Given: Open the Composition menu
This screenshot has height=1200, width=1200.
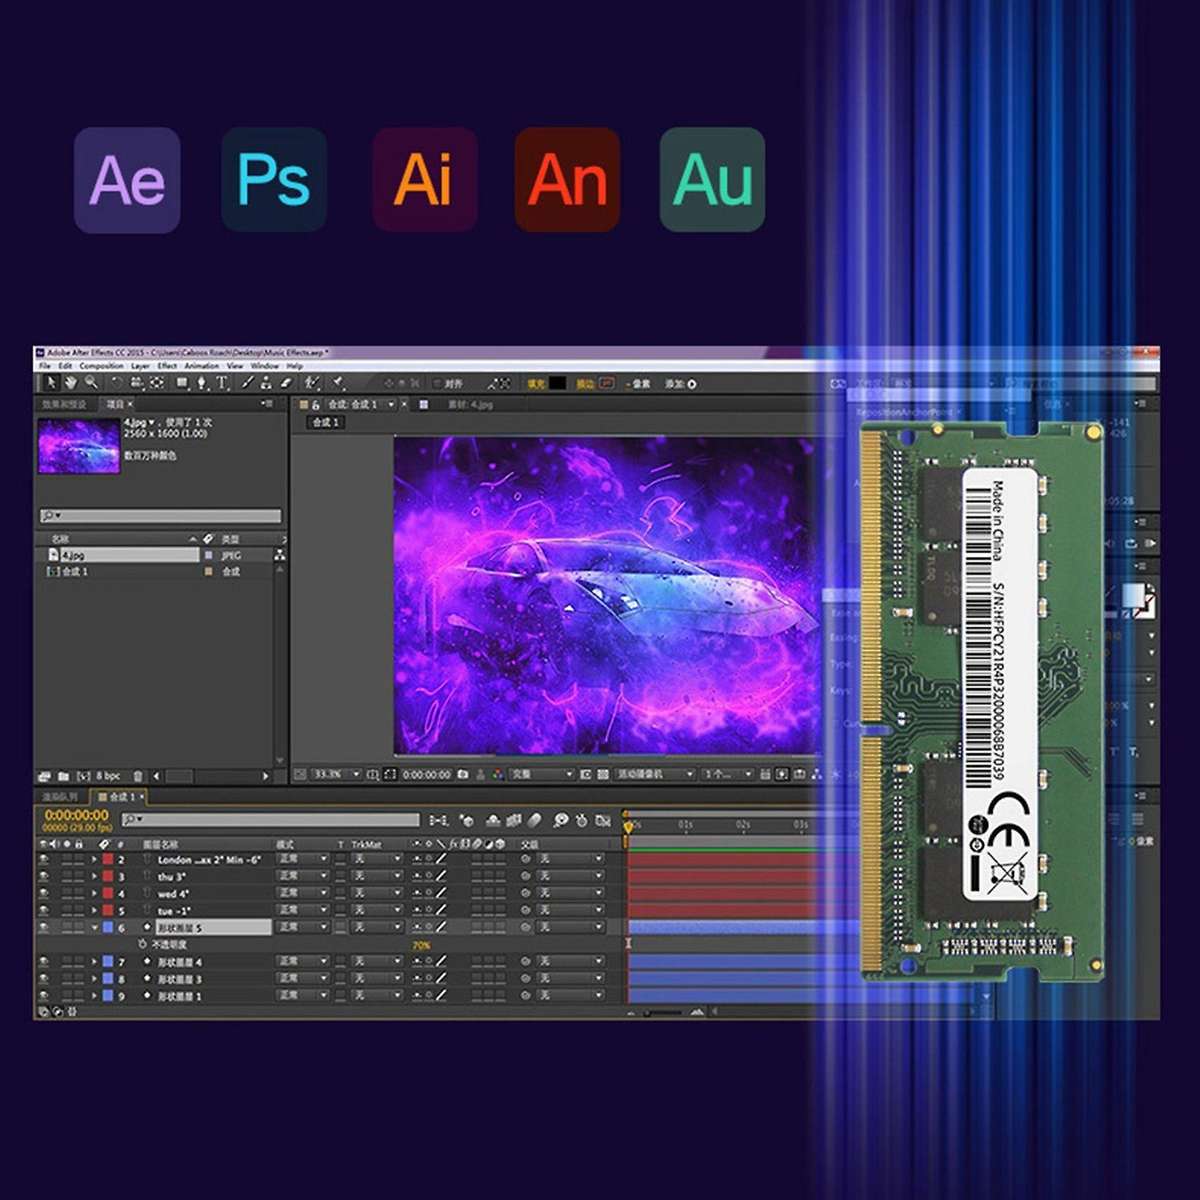Looking at the screenshot, I should point(101,367).
